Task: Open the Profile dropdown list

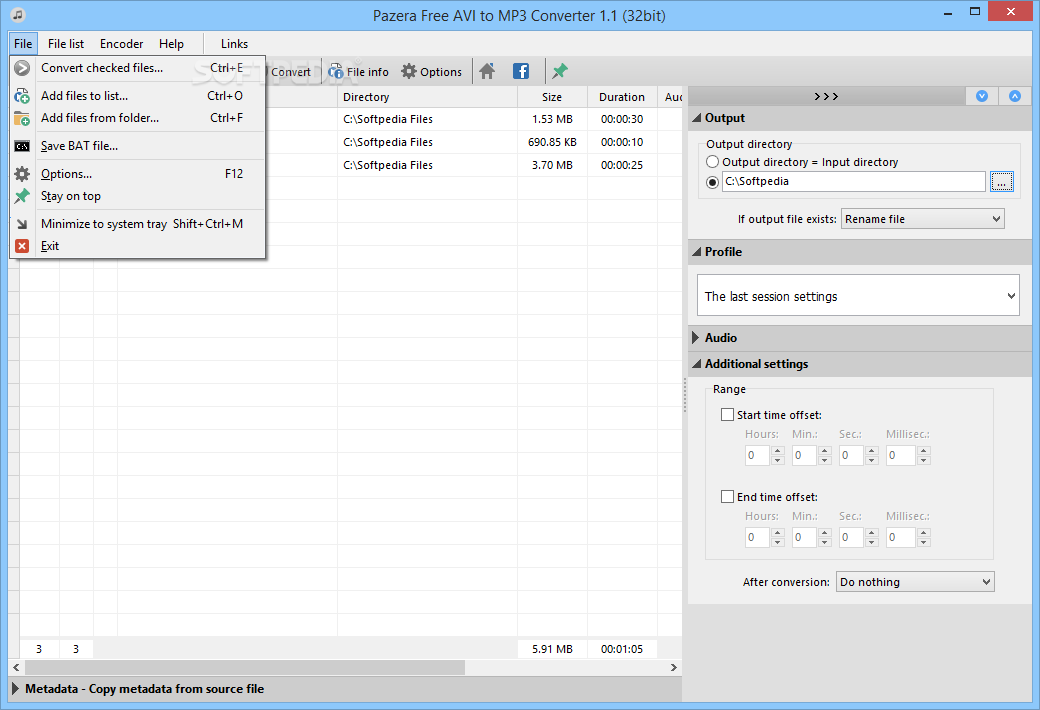Action: click(858, 295)
